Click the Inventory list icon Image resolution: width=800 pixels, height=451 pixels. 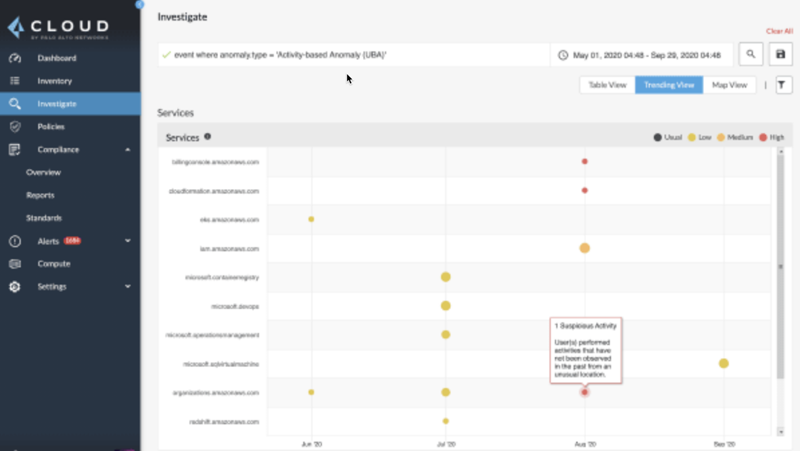[15, 80]
